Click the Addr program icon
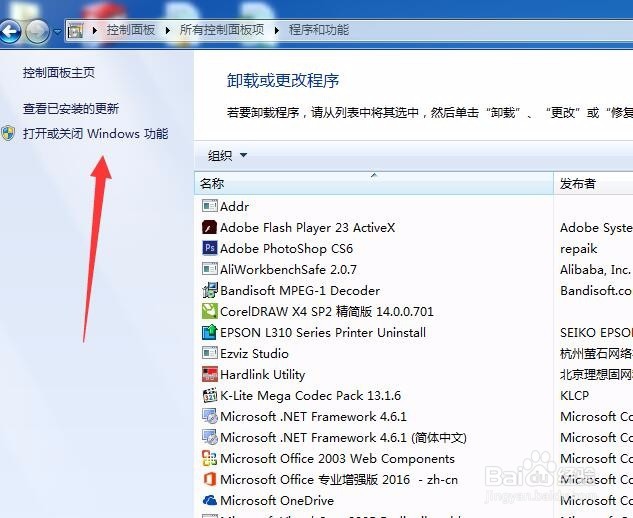This screenshot has height=518, width=633. 210,206
